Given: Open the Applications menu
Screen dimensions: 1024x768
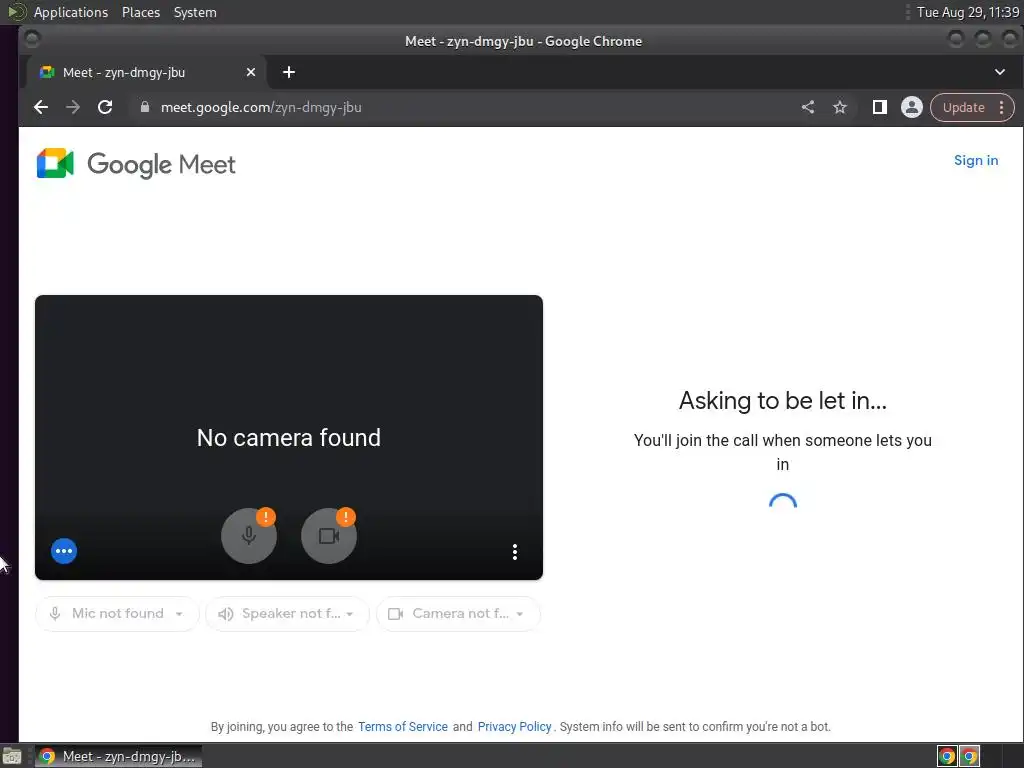Looking at the screenshot, I should click(71, 12).
